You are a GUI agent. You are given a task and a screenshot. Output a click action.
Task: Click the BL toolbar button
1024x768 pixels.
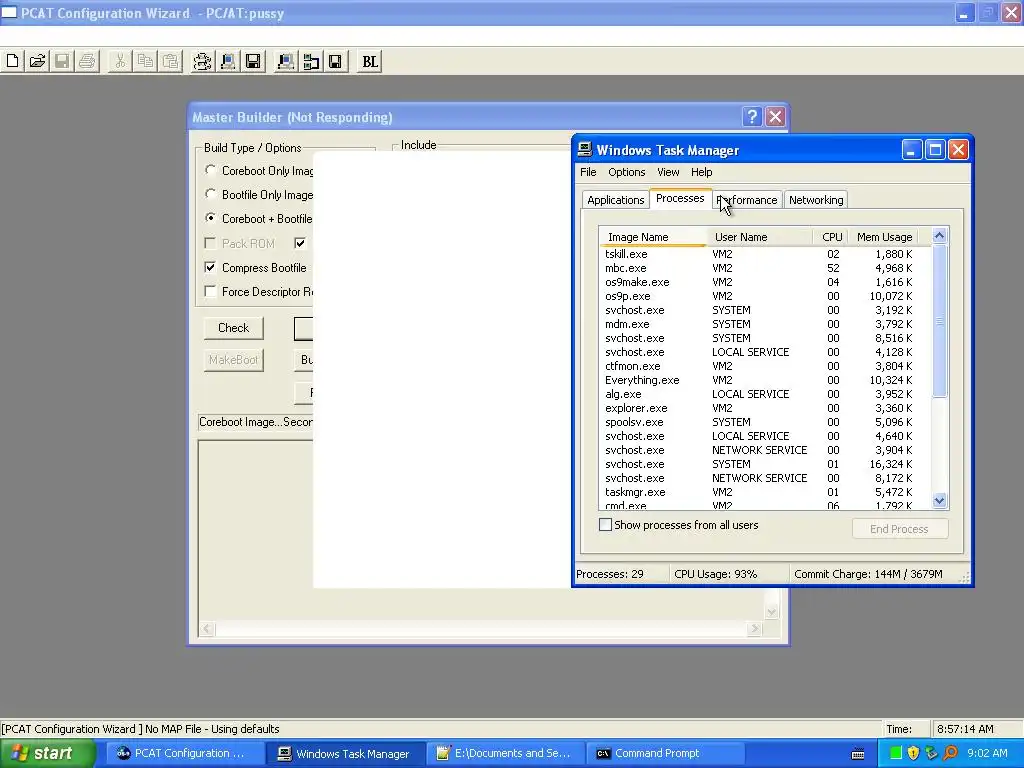pyautogui.click(x=370, y=61)
